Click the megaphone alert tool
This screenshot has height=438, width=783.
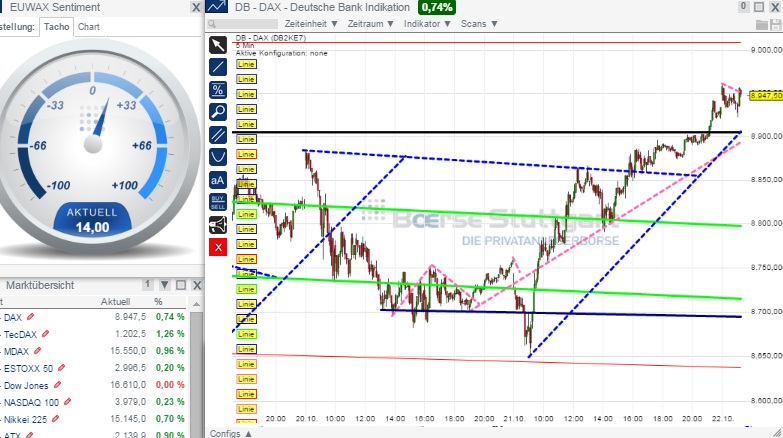218,225
